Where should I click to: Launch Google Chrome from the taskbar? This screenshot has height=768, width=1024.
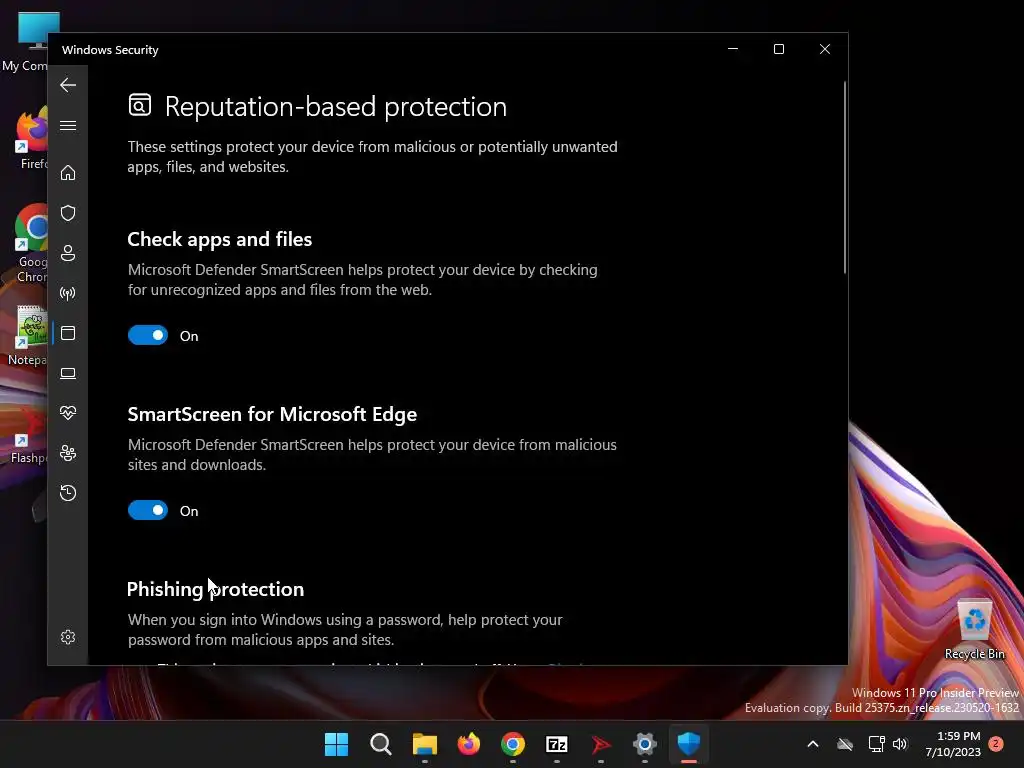tap(513, 744)
